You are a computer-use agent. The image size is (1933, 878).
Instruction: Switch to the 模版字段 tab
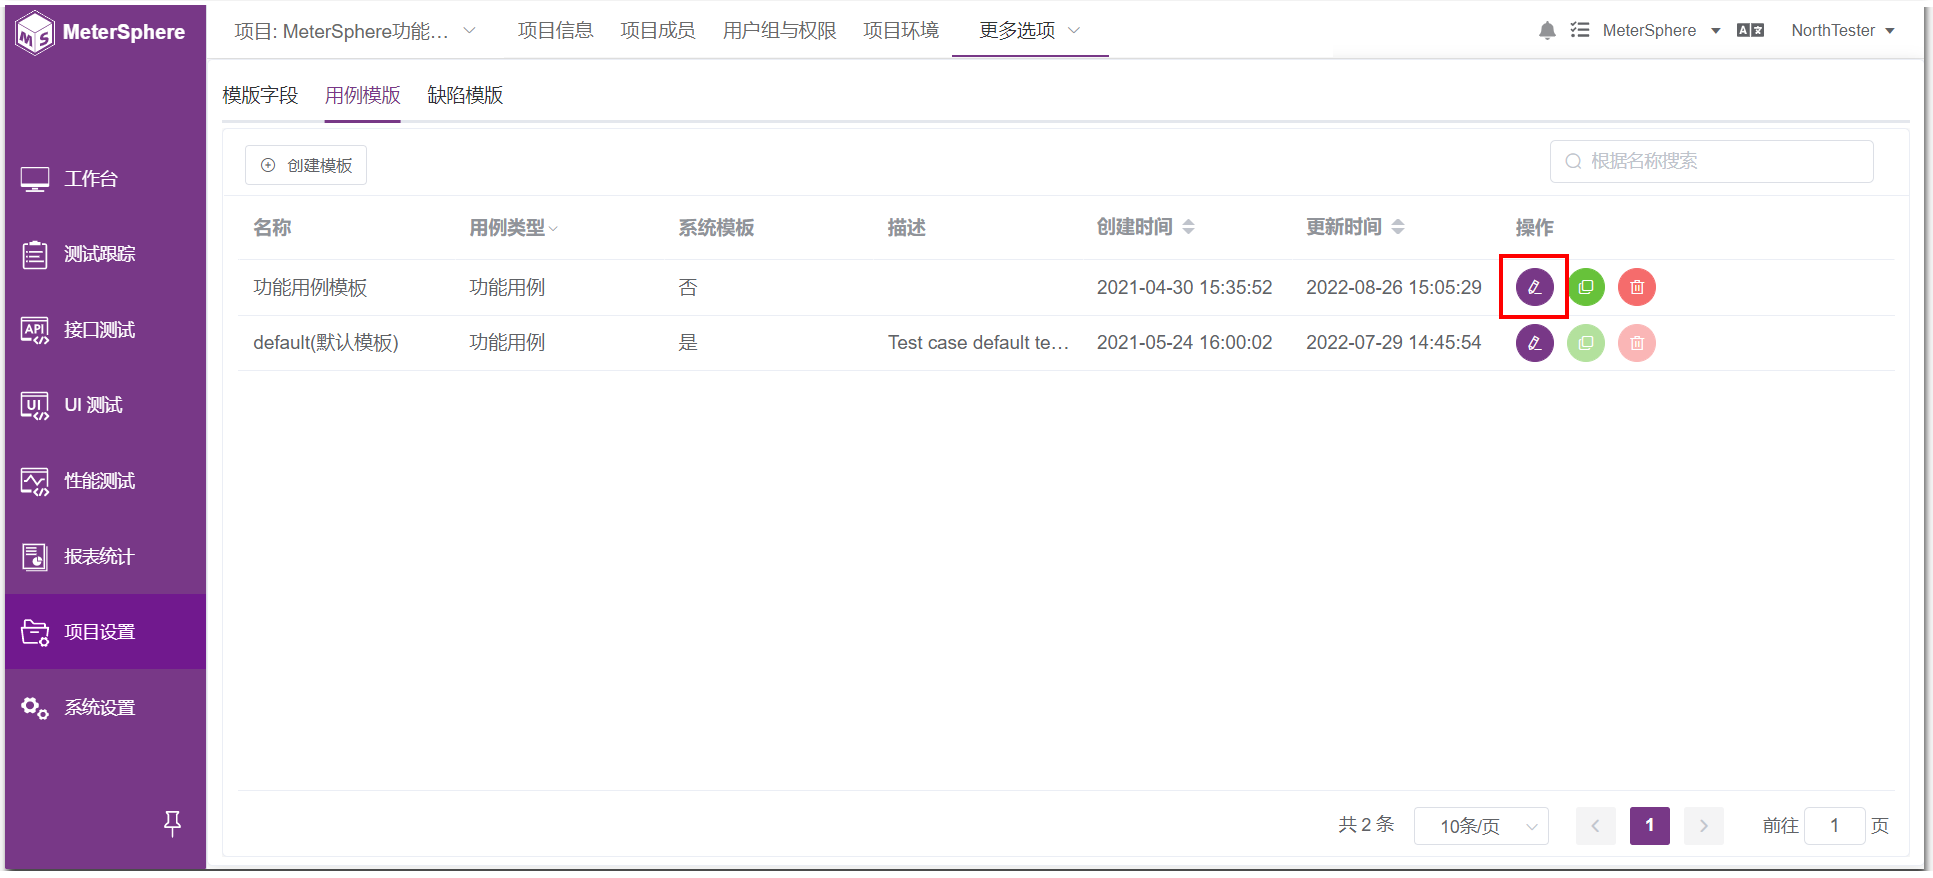(260, 95)
